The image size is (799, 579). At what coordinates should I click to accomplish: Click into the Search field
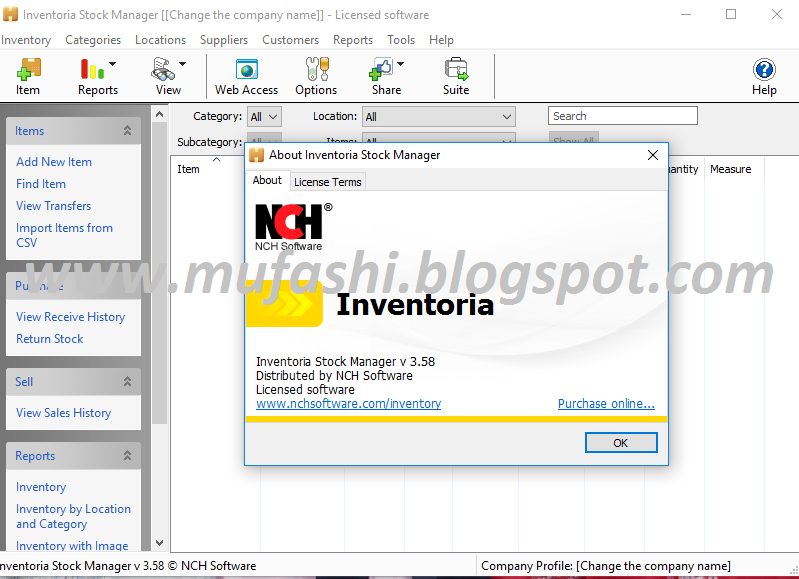(623, 116)
